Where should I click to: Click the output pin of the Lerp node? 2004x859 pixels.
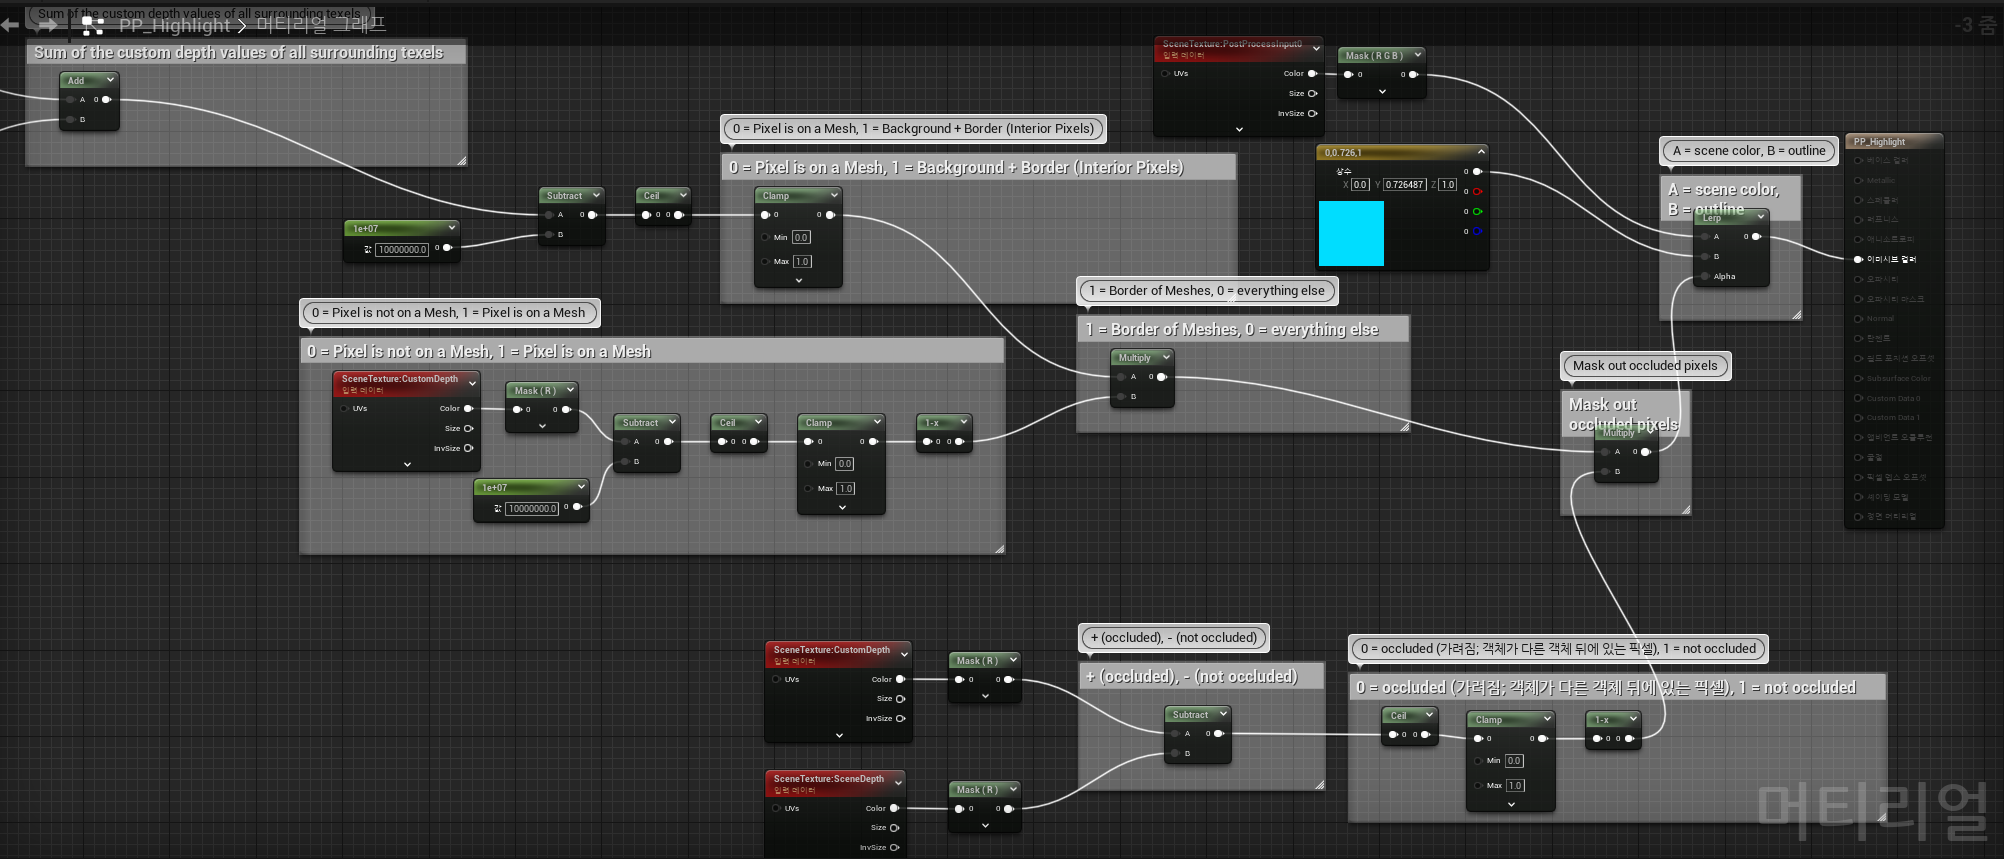(x=1756, y=236)
